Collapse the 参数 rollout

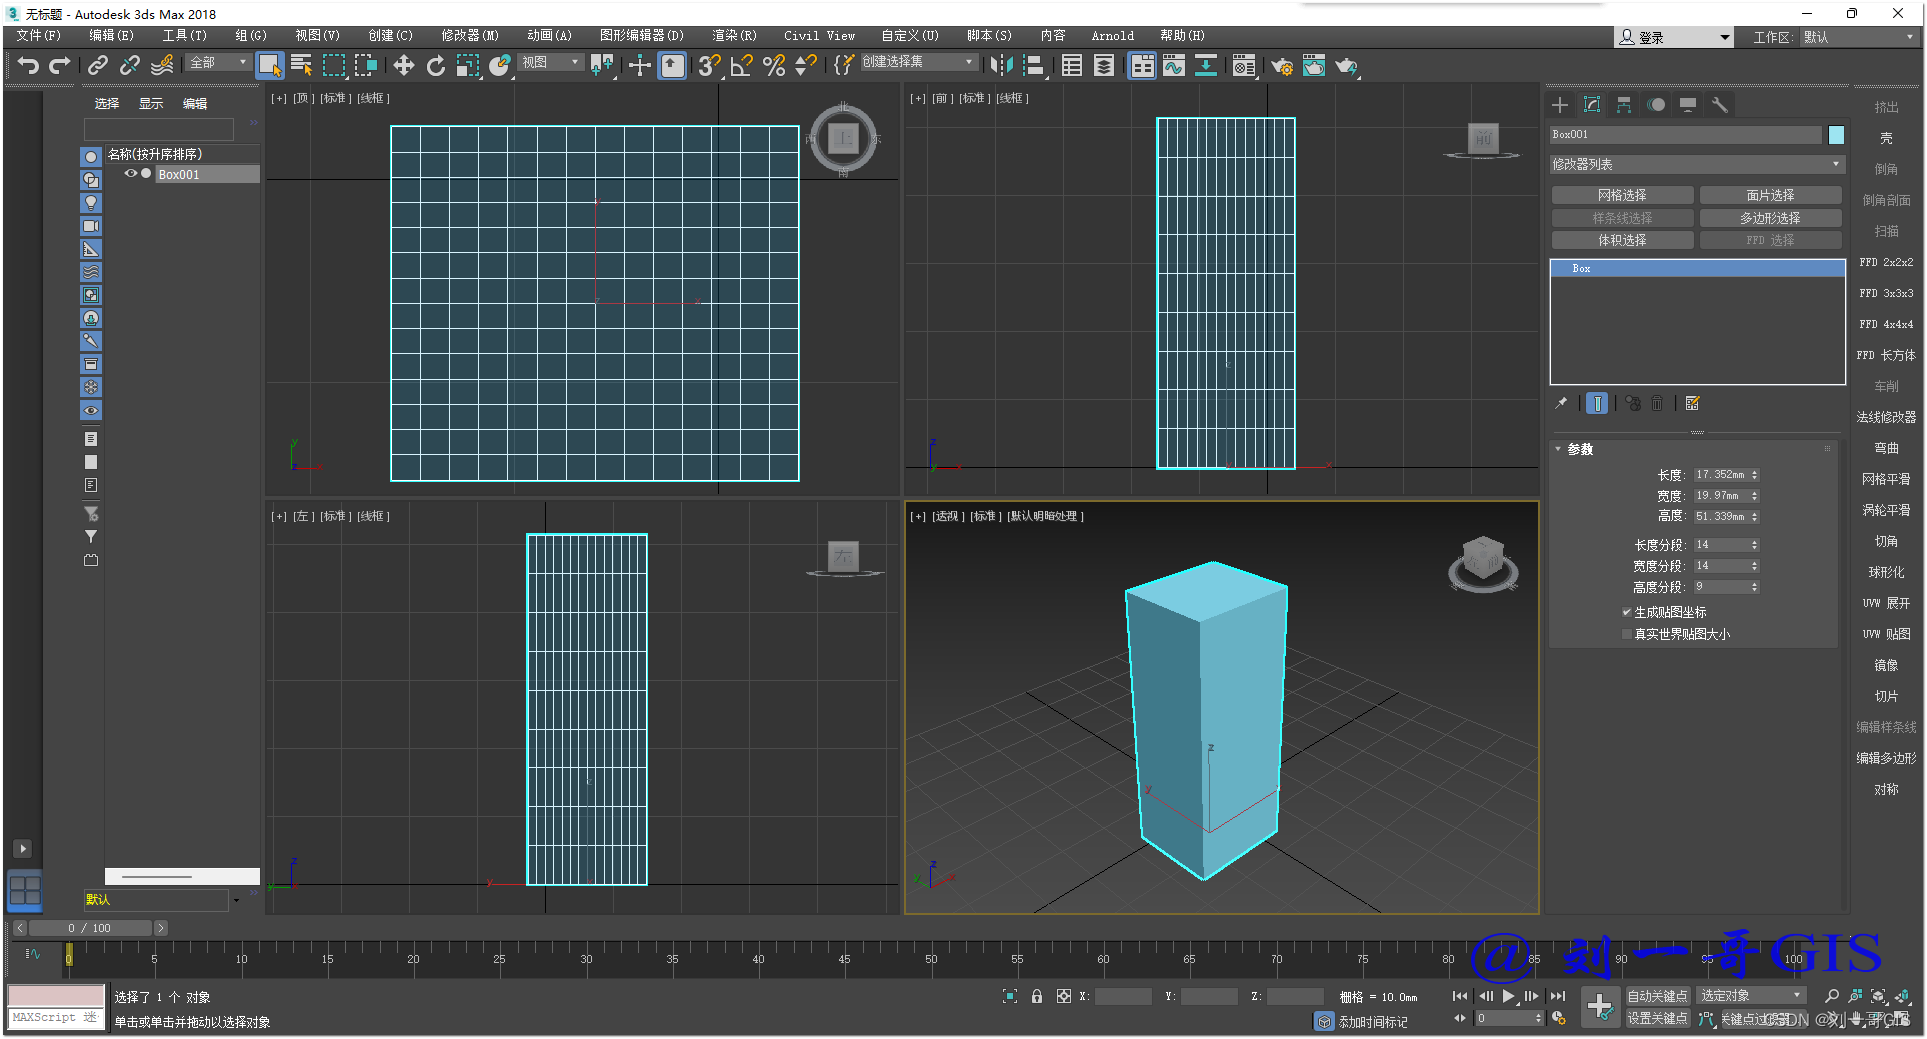1579,449
